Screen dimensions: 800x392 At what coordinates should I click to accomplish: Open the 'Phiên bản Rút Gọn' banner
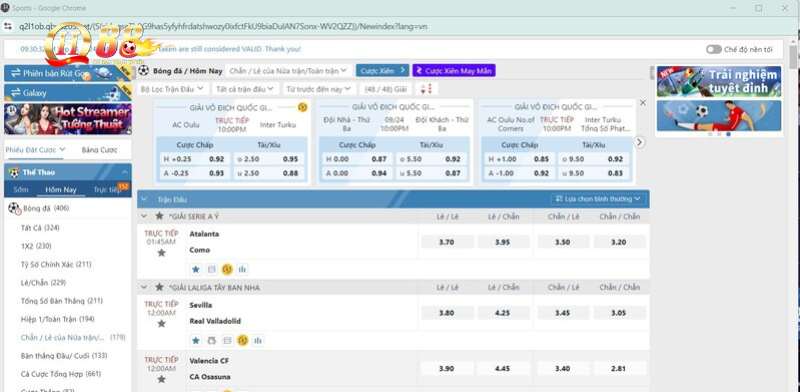pos(67,73)
